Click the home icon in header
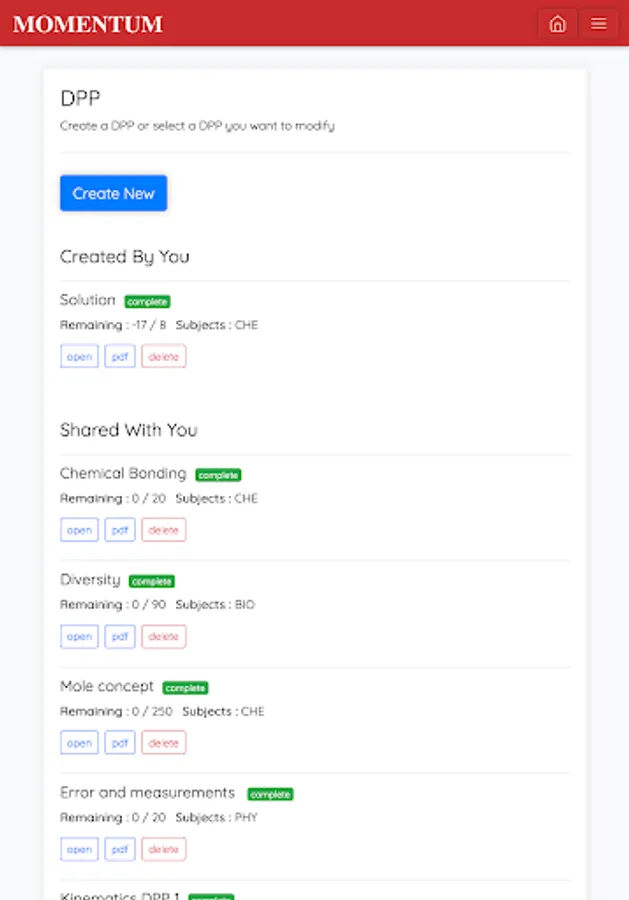This screenshot has width=629, height=900. coord(557,24)
